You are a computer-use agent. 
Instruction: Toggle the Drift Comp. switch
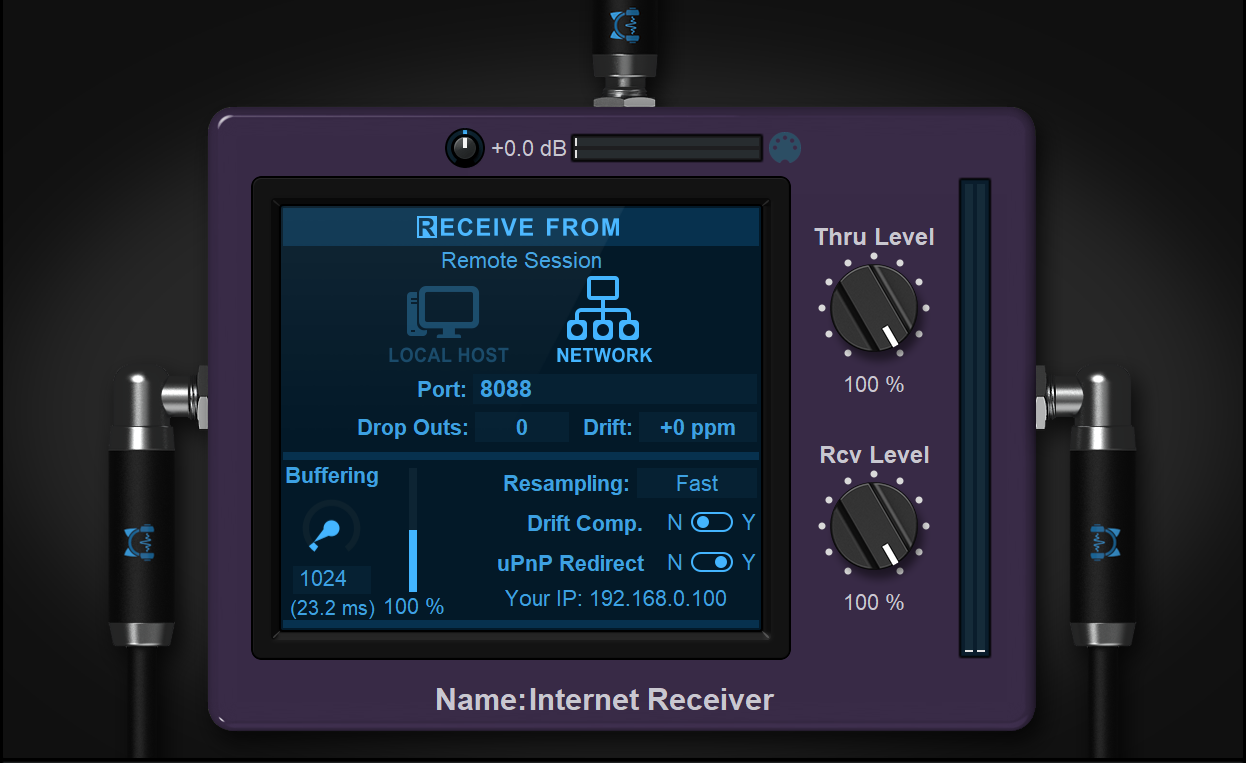[712, 523]
